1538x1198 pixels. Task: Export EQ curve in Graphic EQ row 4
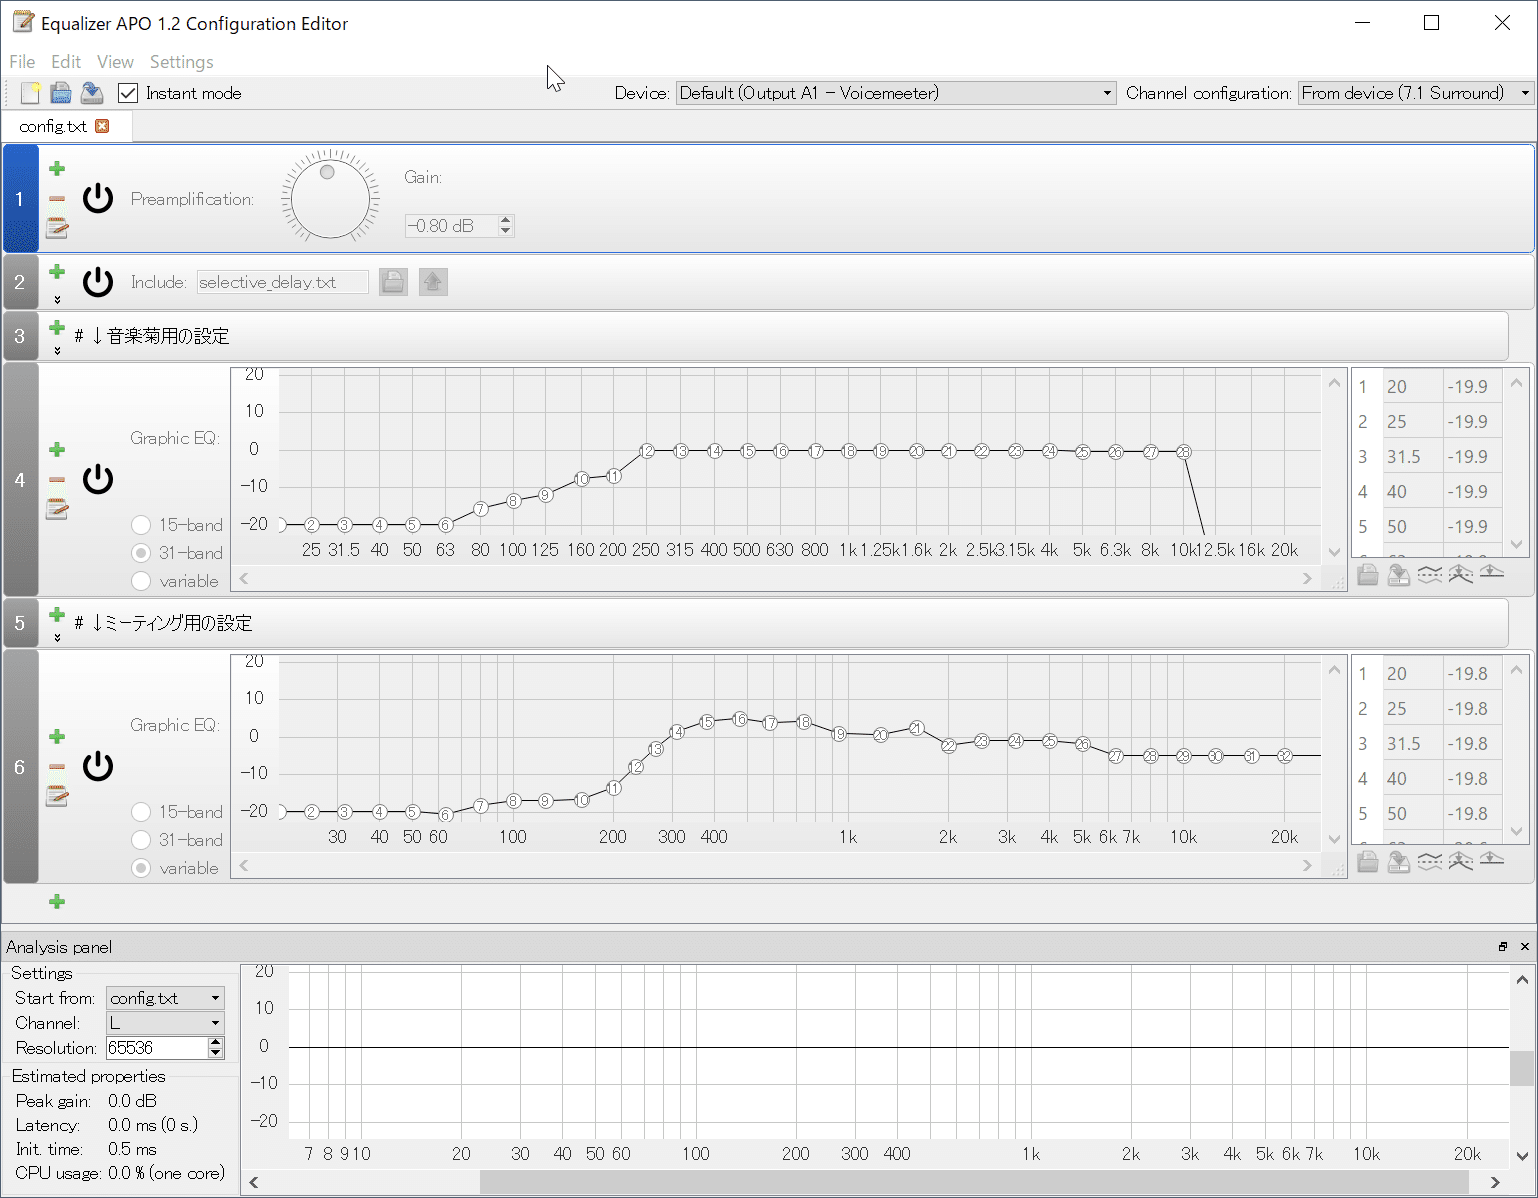pyautogui.click(x=1399, y=574)
